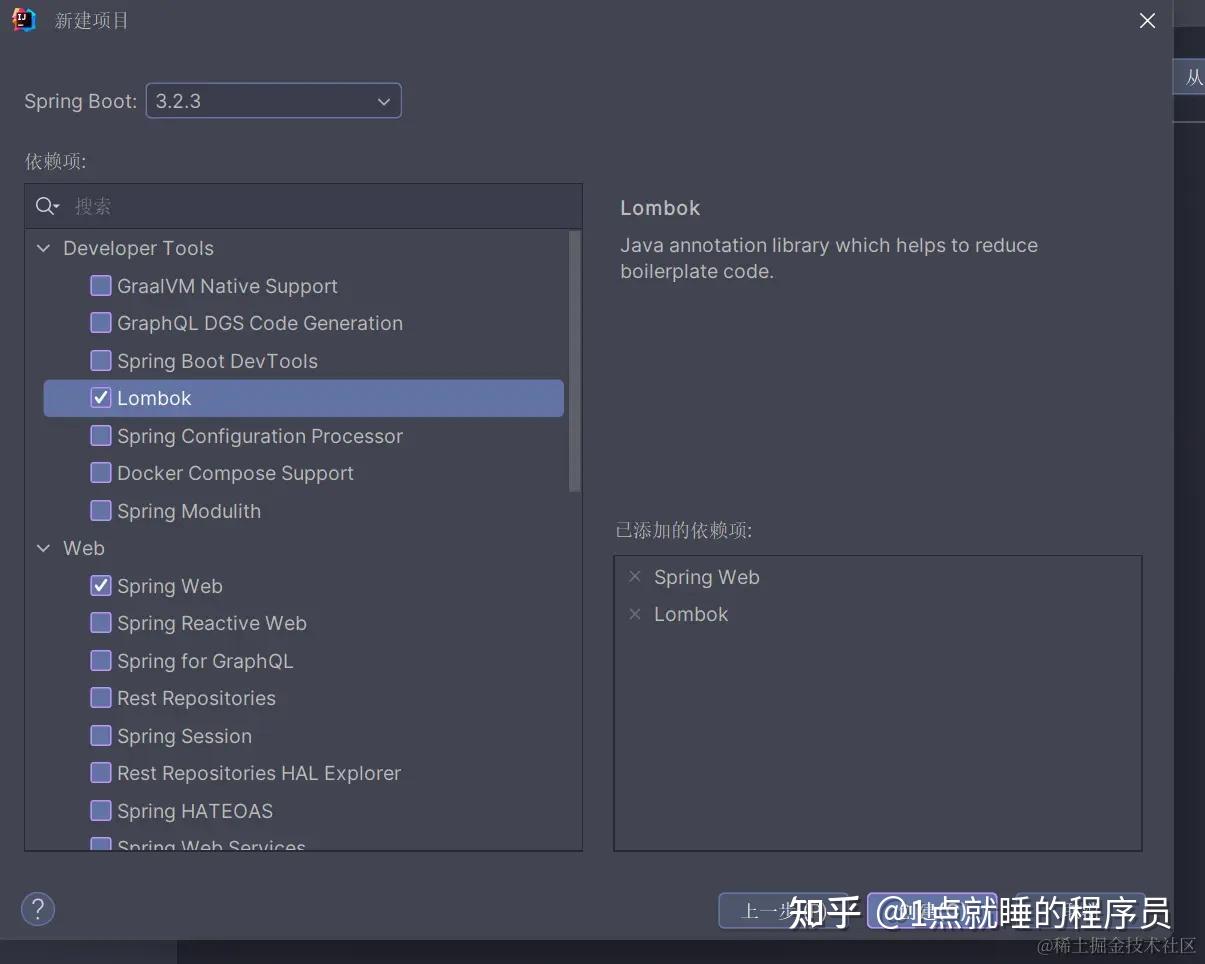The width and height of the screenshot is (1205, 964).
Task: Collapse the Web dependency group
Action: (43, 548)
